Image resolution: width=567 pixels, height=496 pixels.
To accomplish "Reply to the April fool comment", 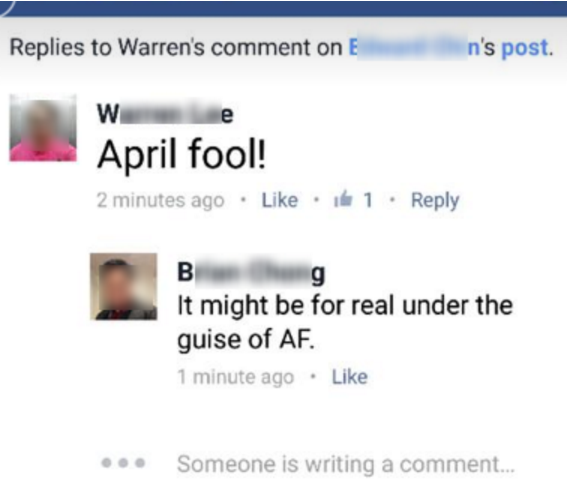I will (x=435, y=201).
